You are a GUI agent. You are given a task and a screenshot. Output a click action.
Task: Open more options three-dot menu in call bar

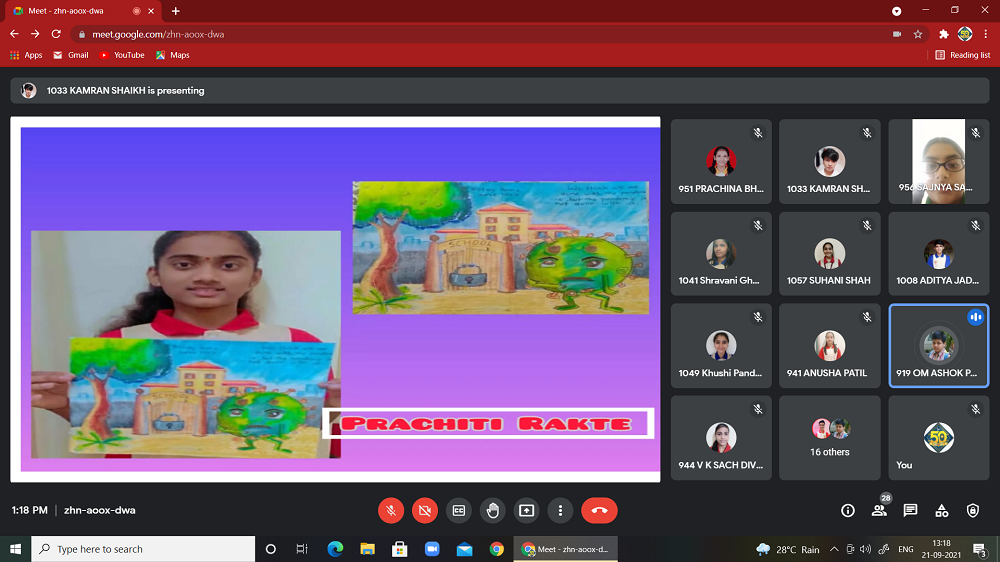560,510
